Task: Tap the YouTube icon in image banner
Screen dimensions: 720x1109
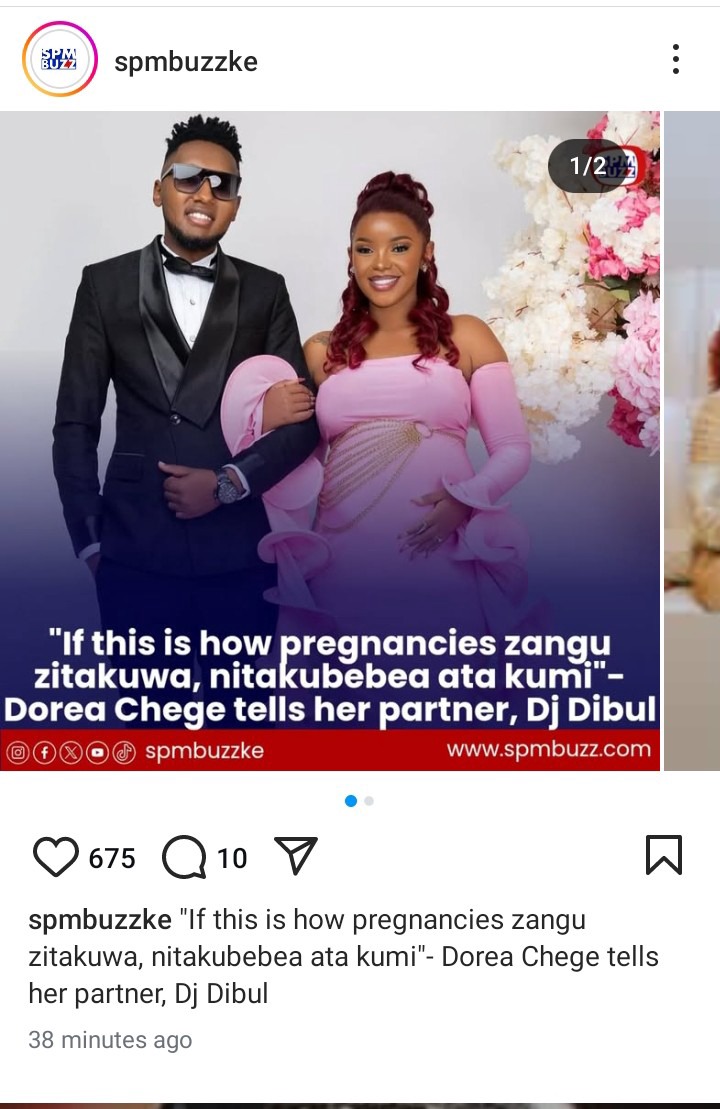Action: [98, 753]
